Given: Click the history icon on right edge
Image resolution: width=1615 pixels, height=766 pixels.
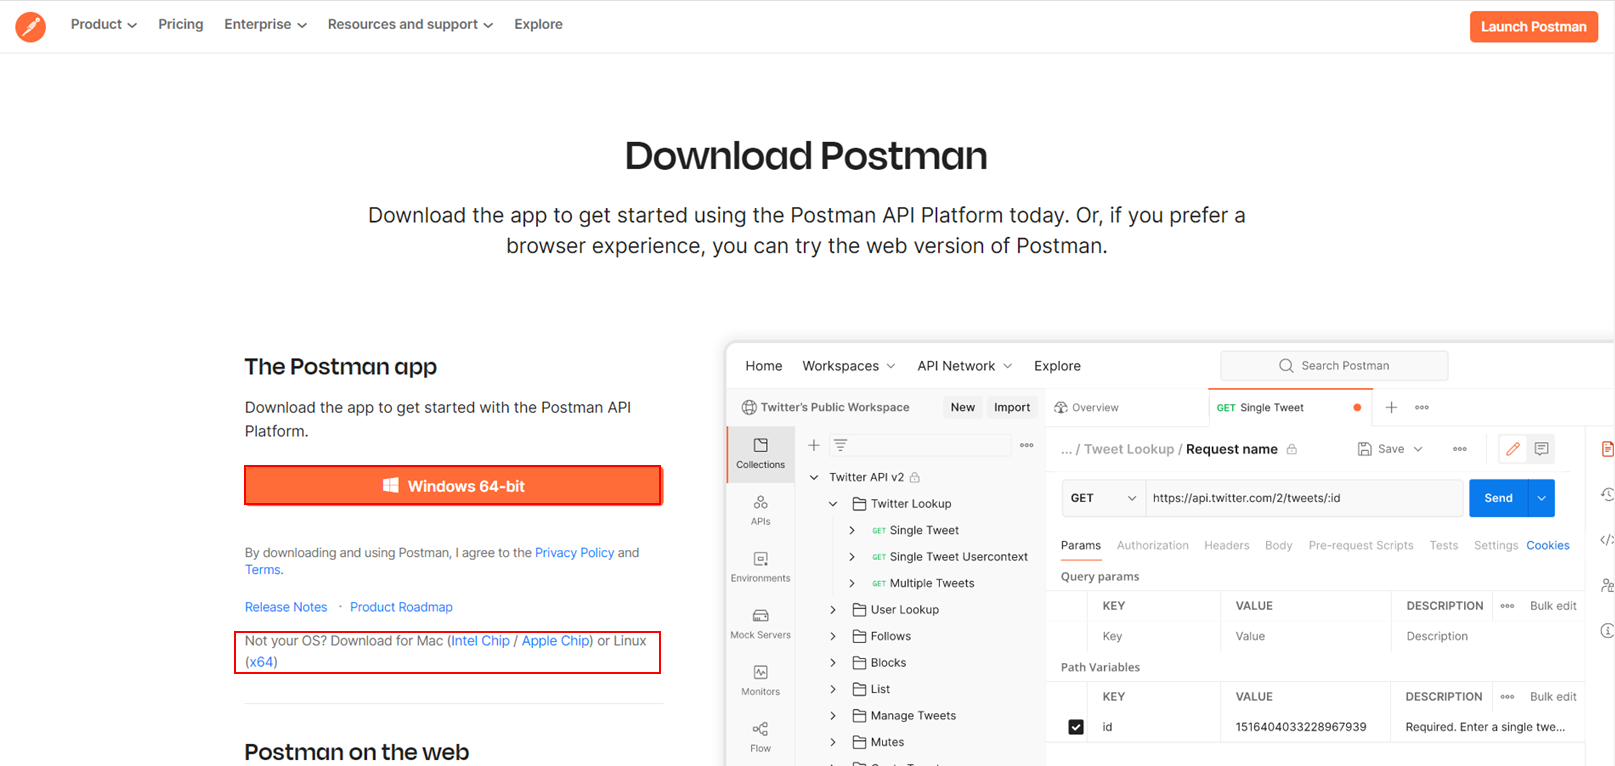Looking at the screenshot, I should point(1607,494).
